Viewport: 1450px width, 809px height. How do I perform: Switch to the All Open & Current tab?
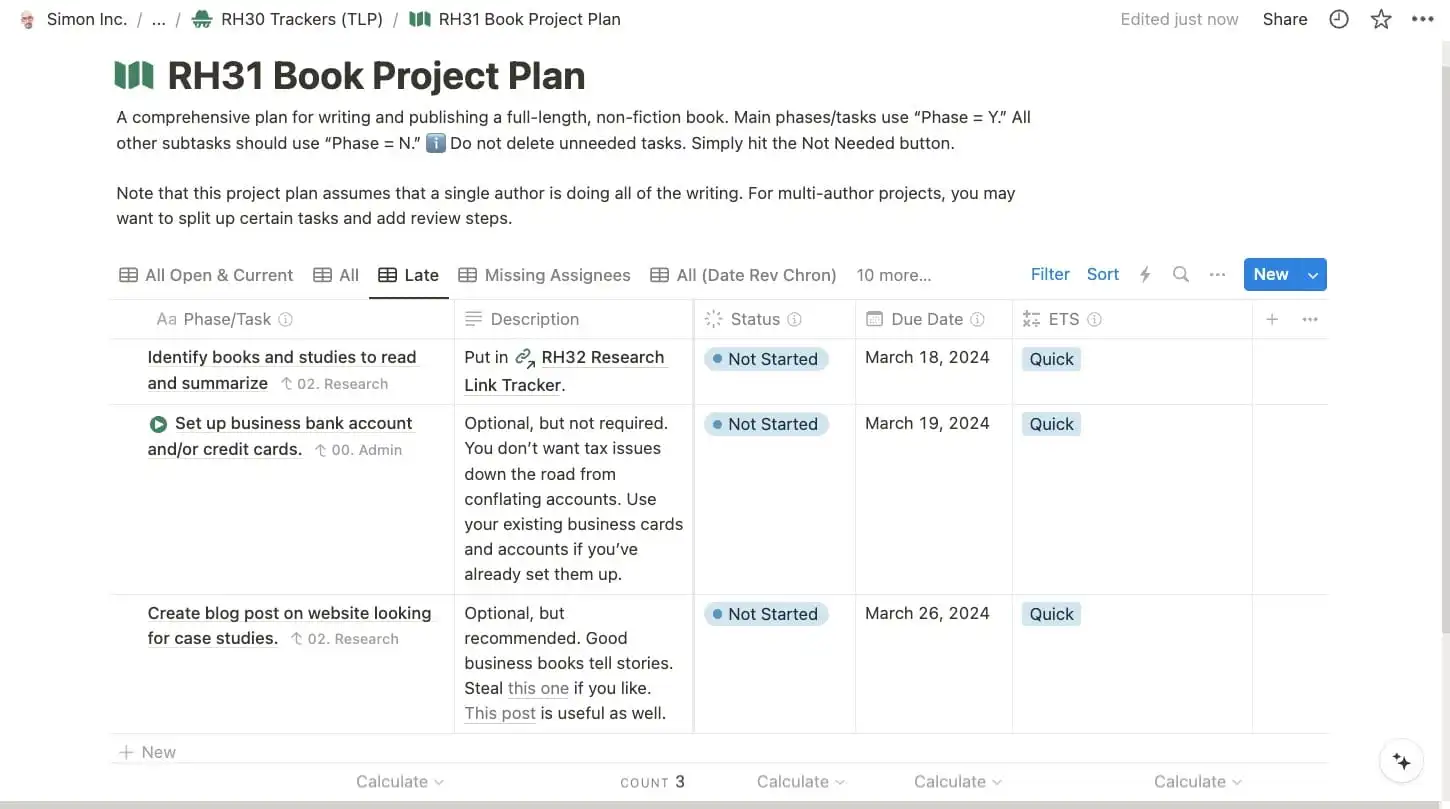206,275
